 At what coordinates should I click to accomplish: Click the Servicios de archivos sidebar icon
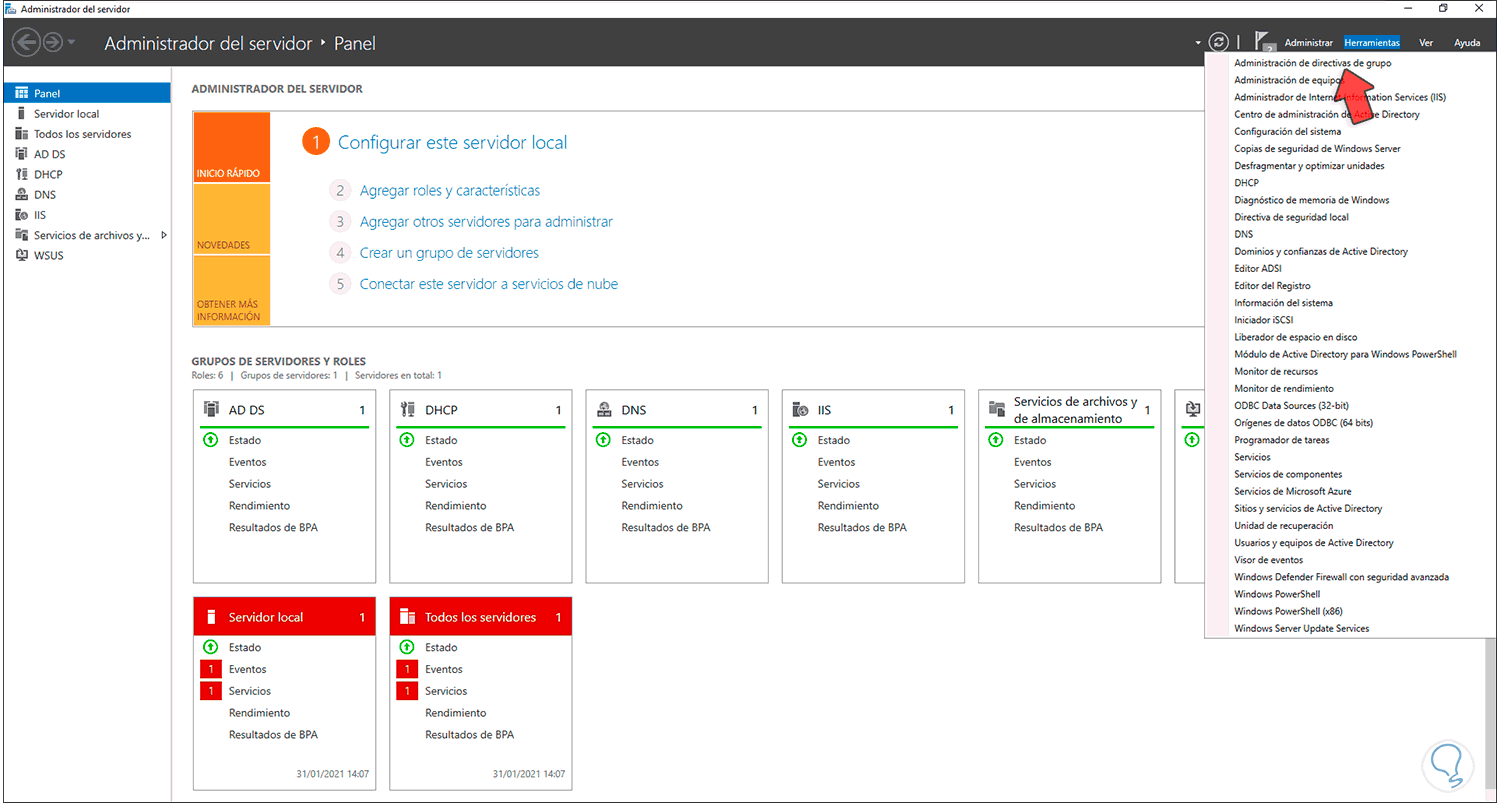(x=22, y=235)
